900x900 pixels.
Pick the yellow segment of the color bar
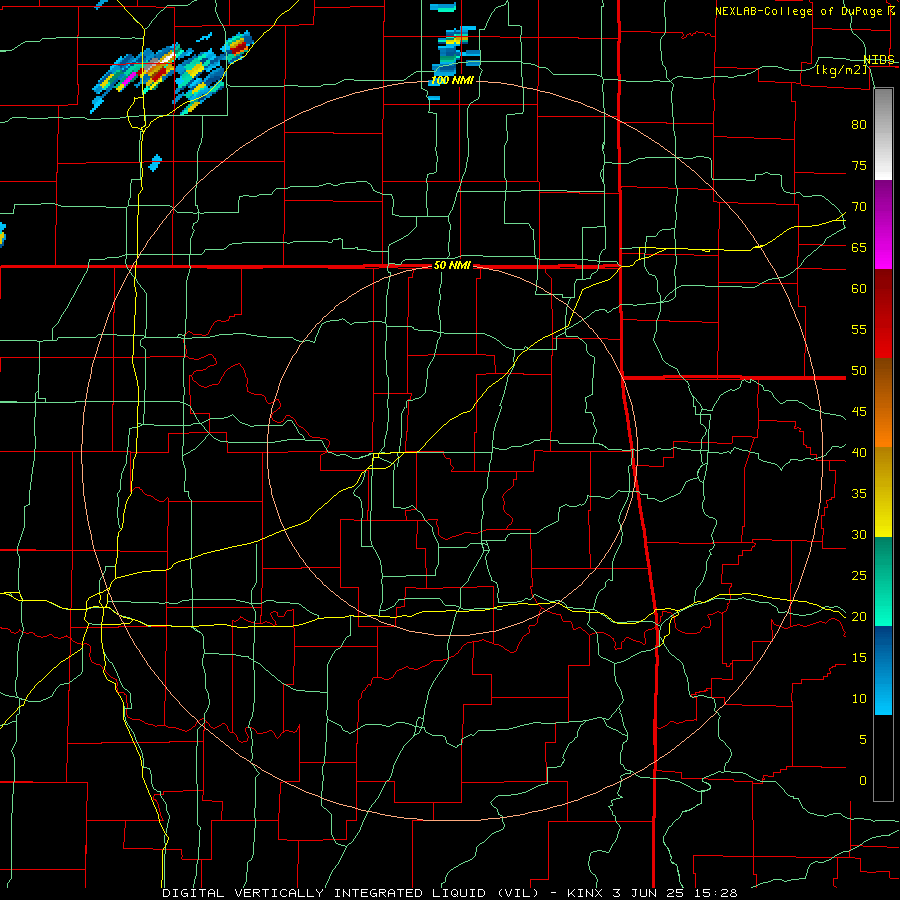pyautogui.click(x=883, y=492)
